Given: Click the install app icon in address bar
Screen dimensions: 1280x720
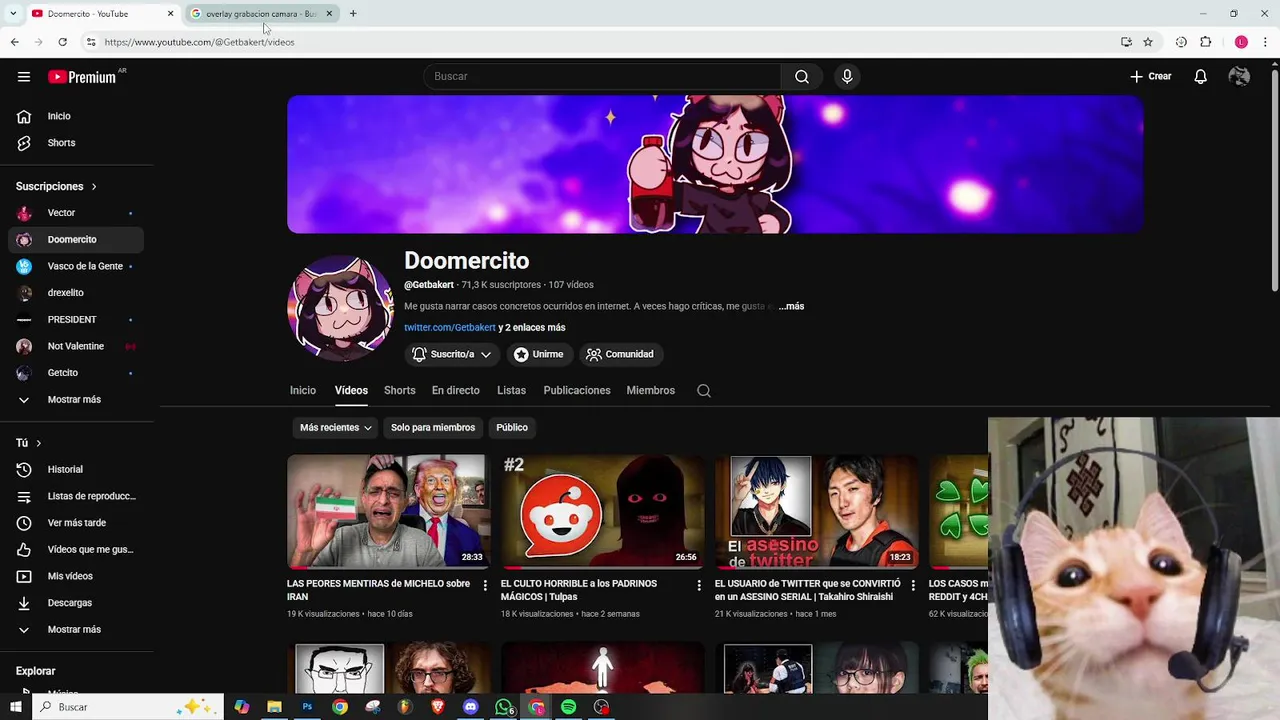Looking at the screenshot, I should [x=1126, y=42].
